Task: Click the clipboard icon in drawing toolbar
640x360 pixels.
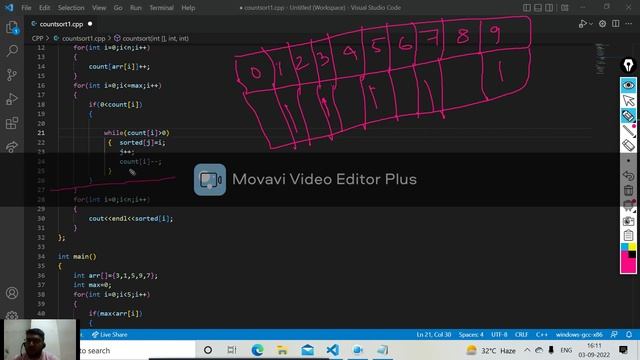Action: (628, 236)
